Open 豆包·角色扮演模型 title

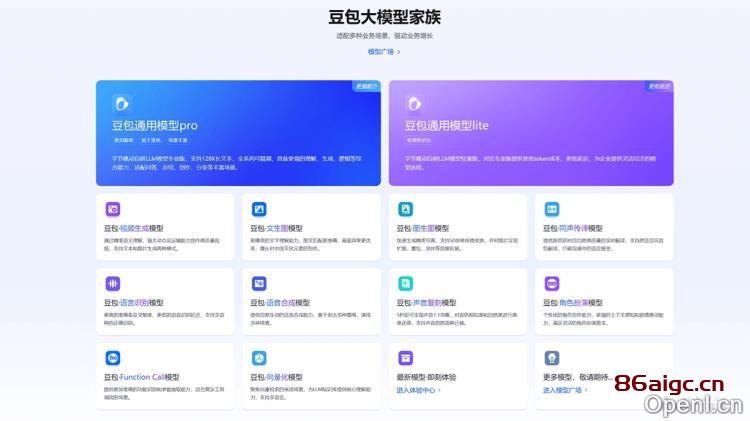coord(573,303)
